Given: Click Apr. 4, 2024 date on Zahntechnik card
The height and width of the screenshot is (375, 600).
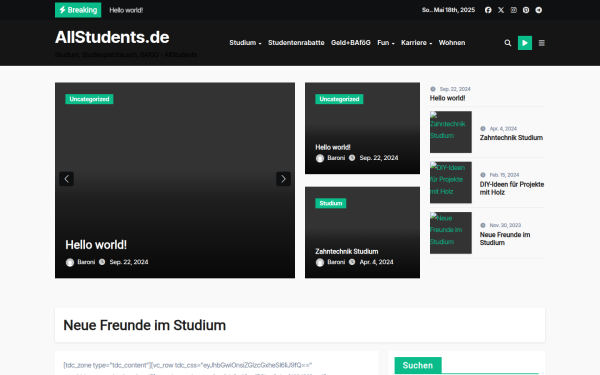Looking at the screenshot, I should [376, 262].
